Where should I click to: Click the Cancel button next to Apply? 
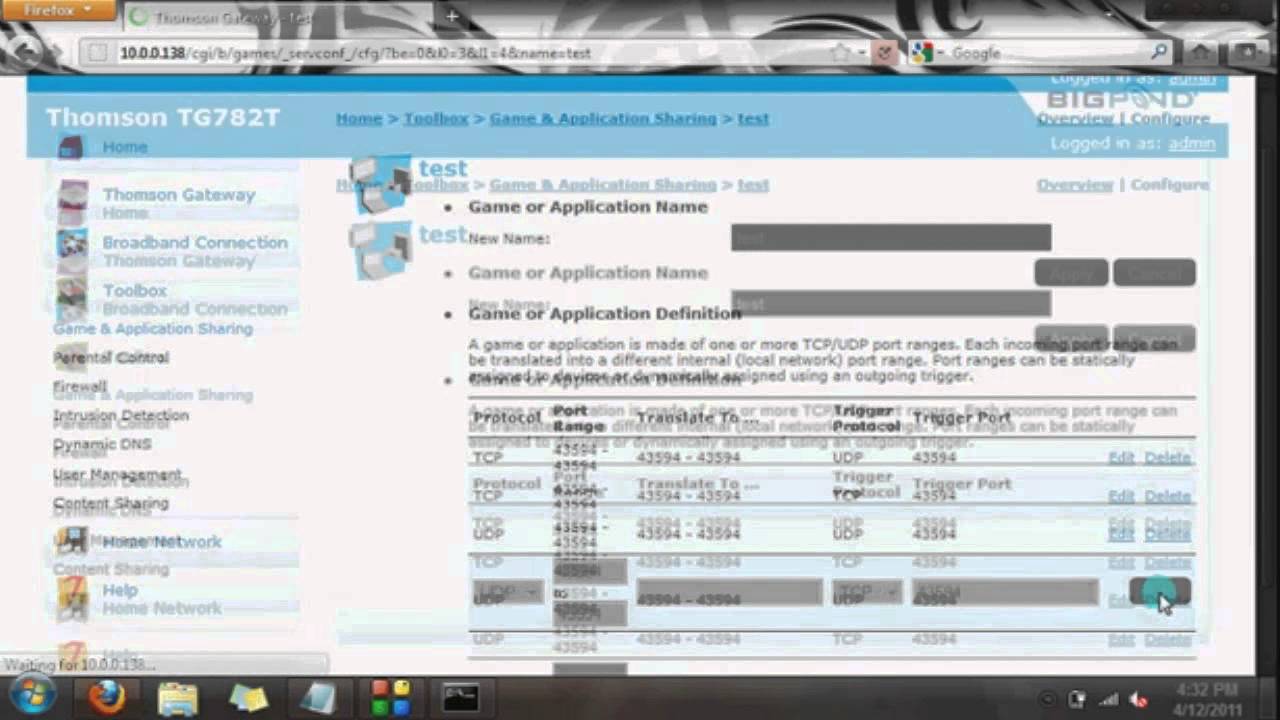pos(1154,273)
